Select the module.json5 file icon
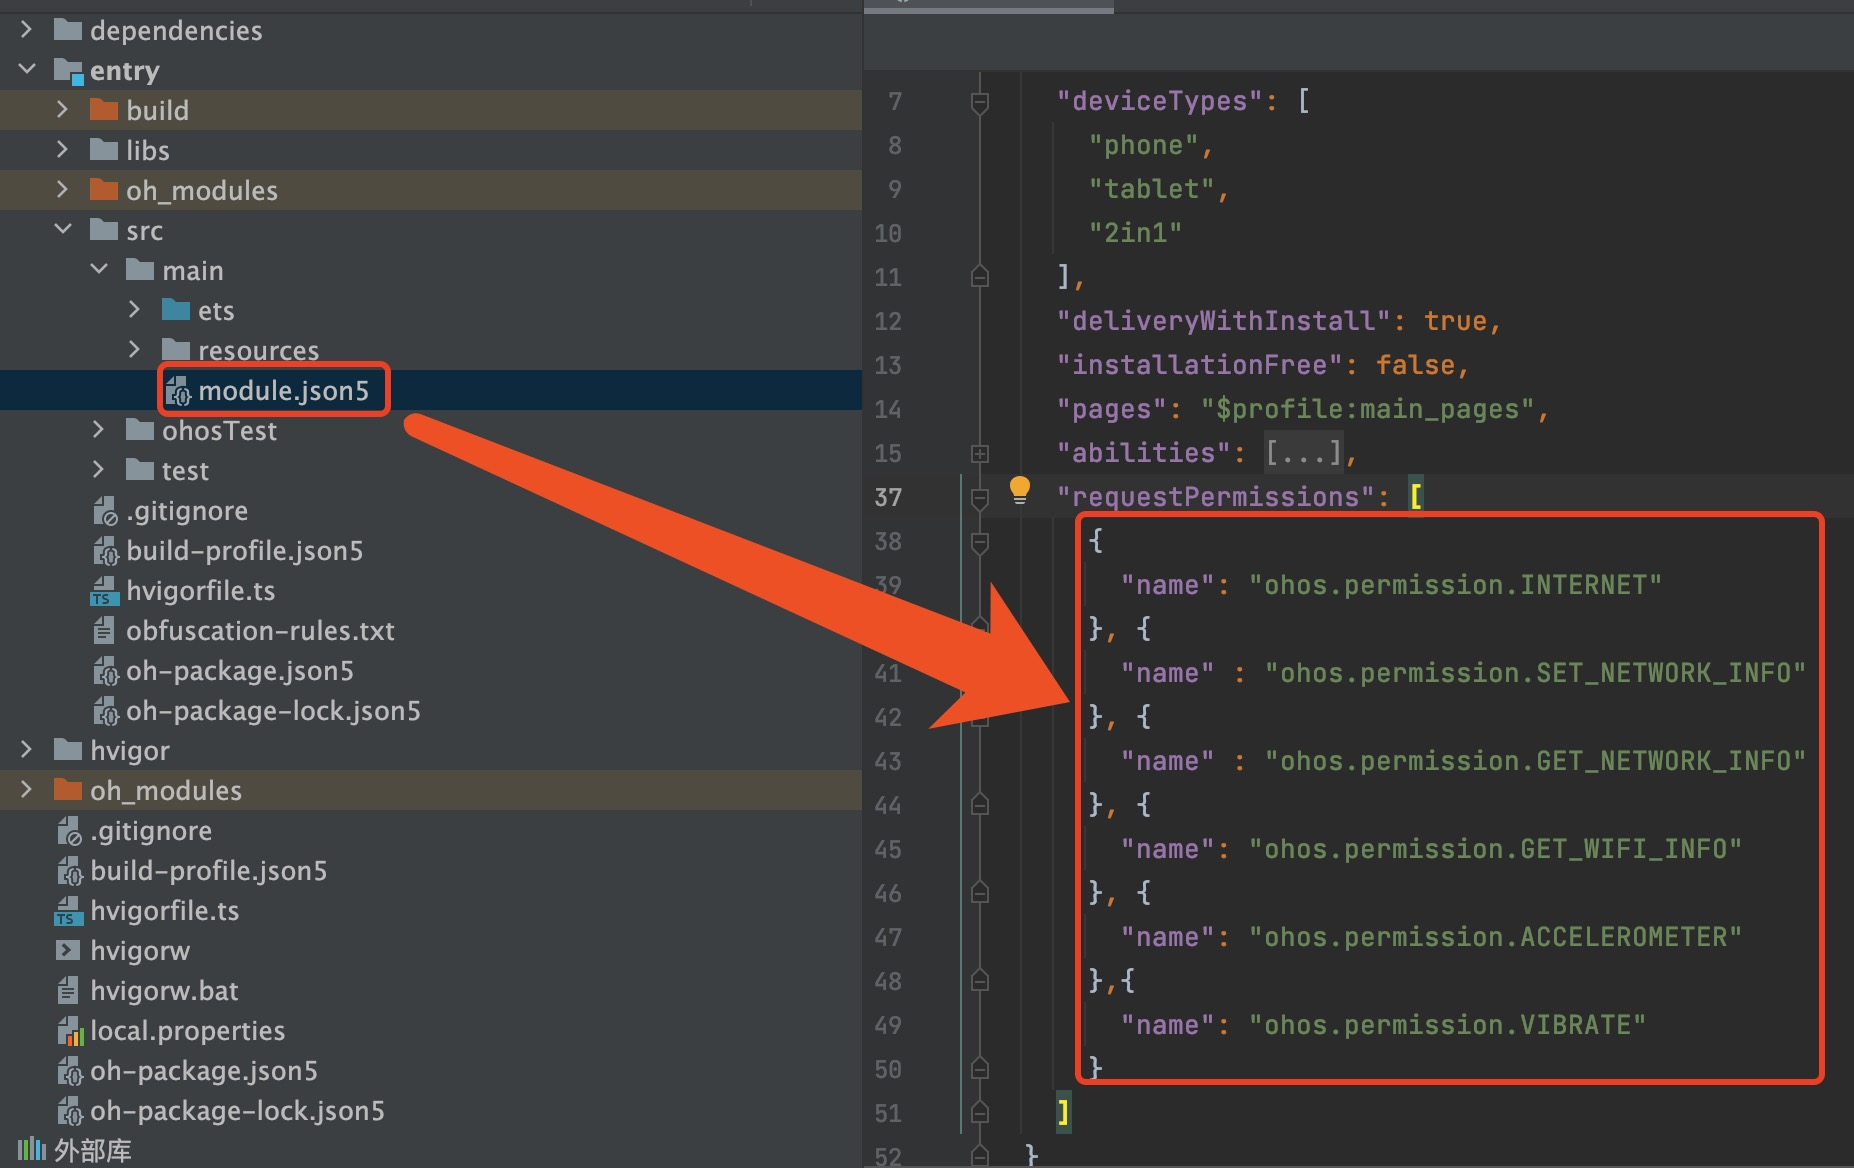The image size is (1854, 1168). tap(178, 391)
